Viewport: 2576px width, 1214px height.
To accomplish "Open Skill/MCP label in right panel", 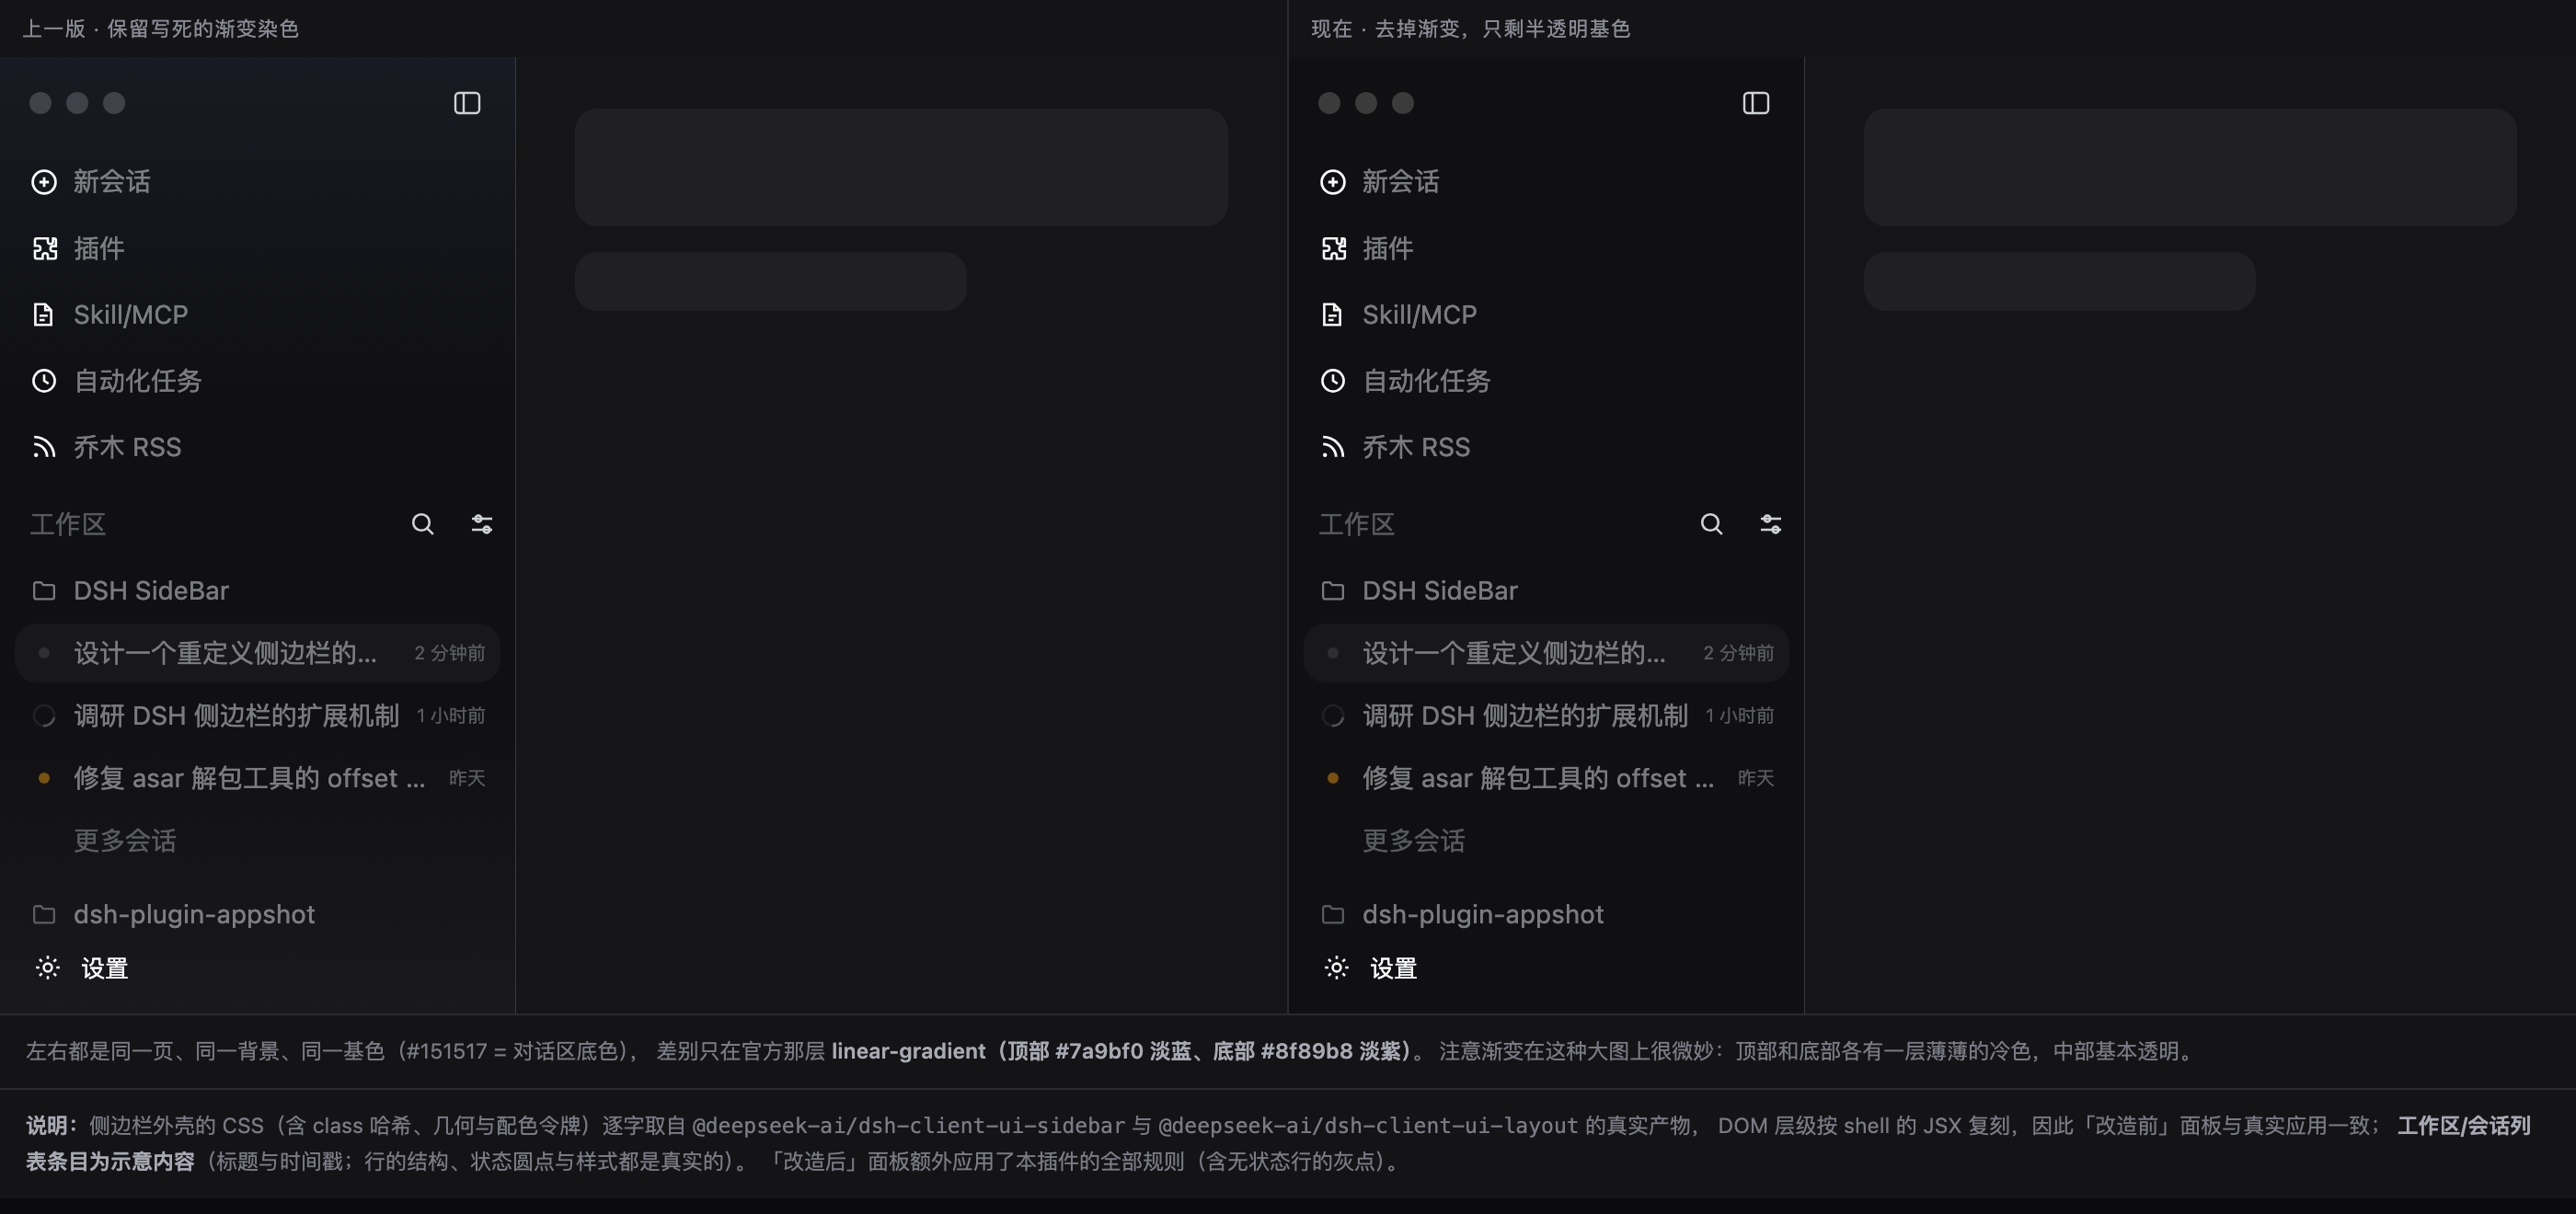I will point(1420,315).
